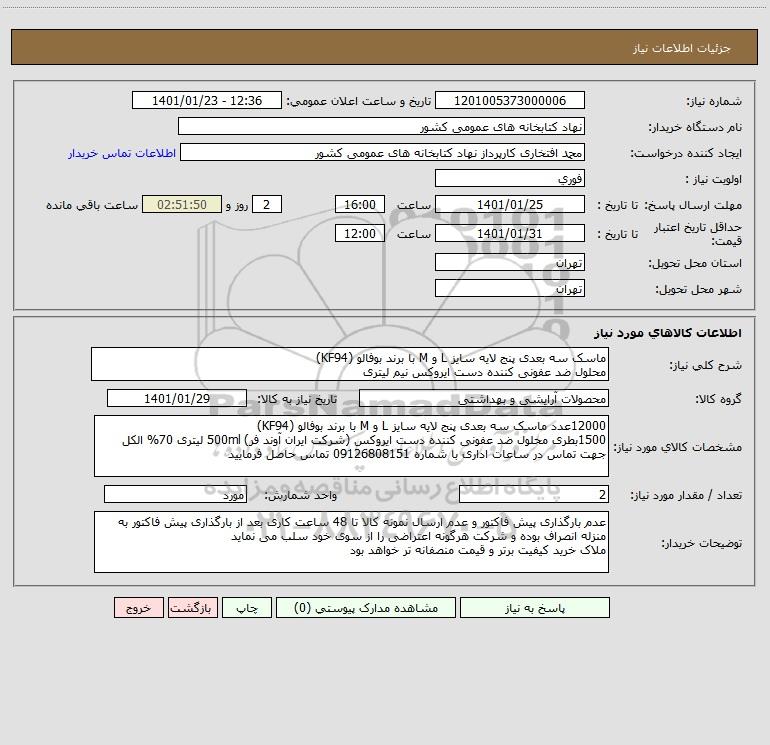
Task: Click the شماره نیاز label
Action: pyautogui.click(x=714, y=101)
